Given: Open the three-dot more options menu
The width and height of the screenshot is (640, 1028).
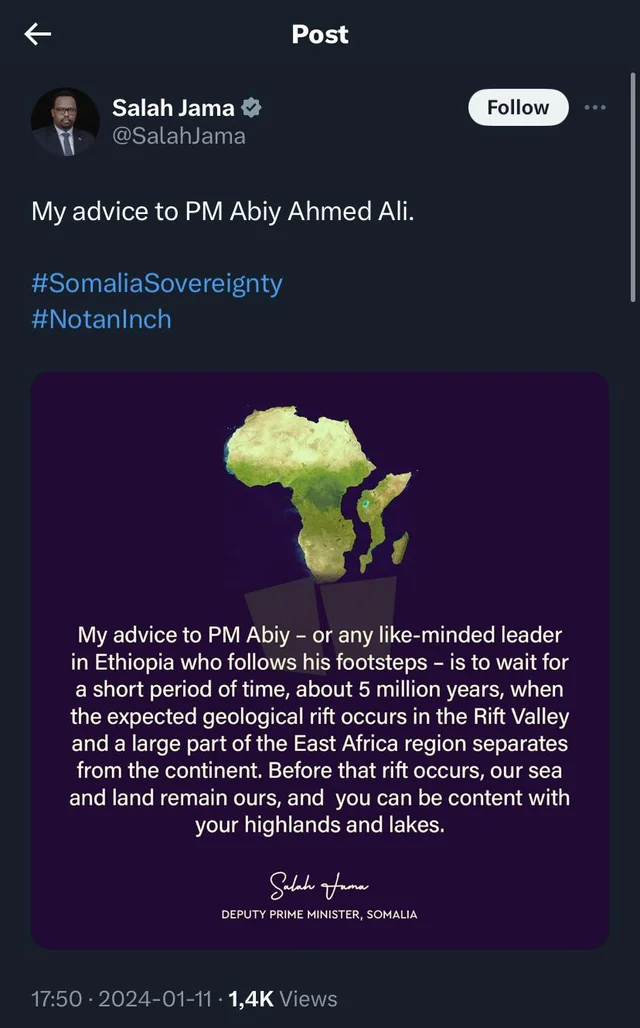Looking at the screenshot, I should (595, 107).
